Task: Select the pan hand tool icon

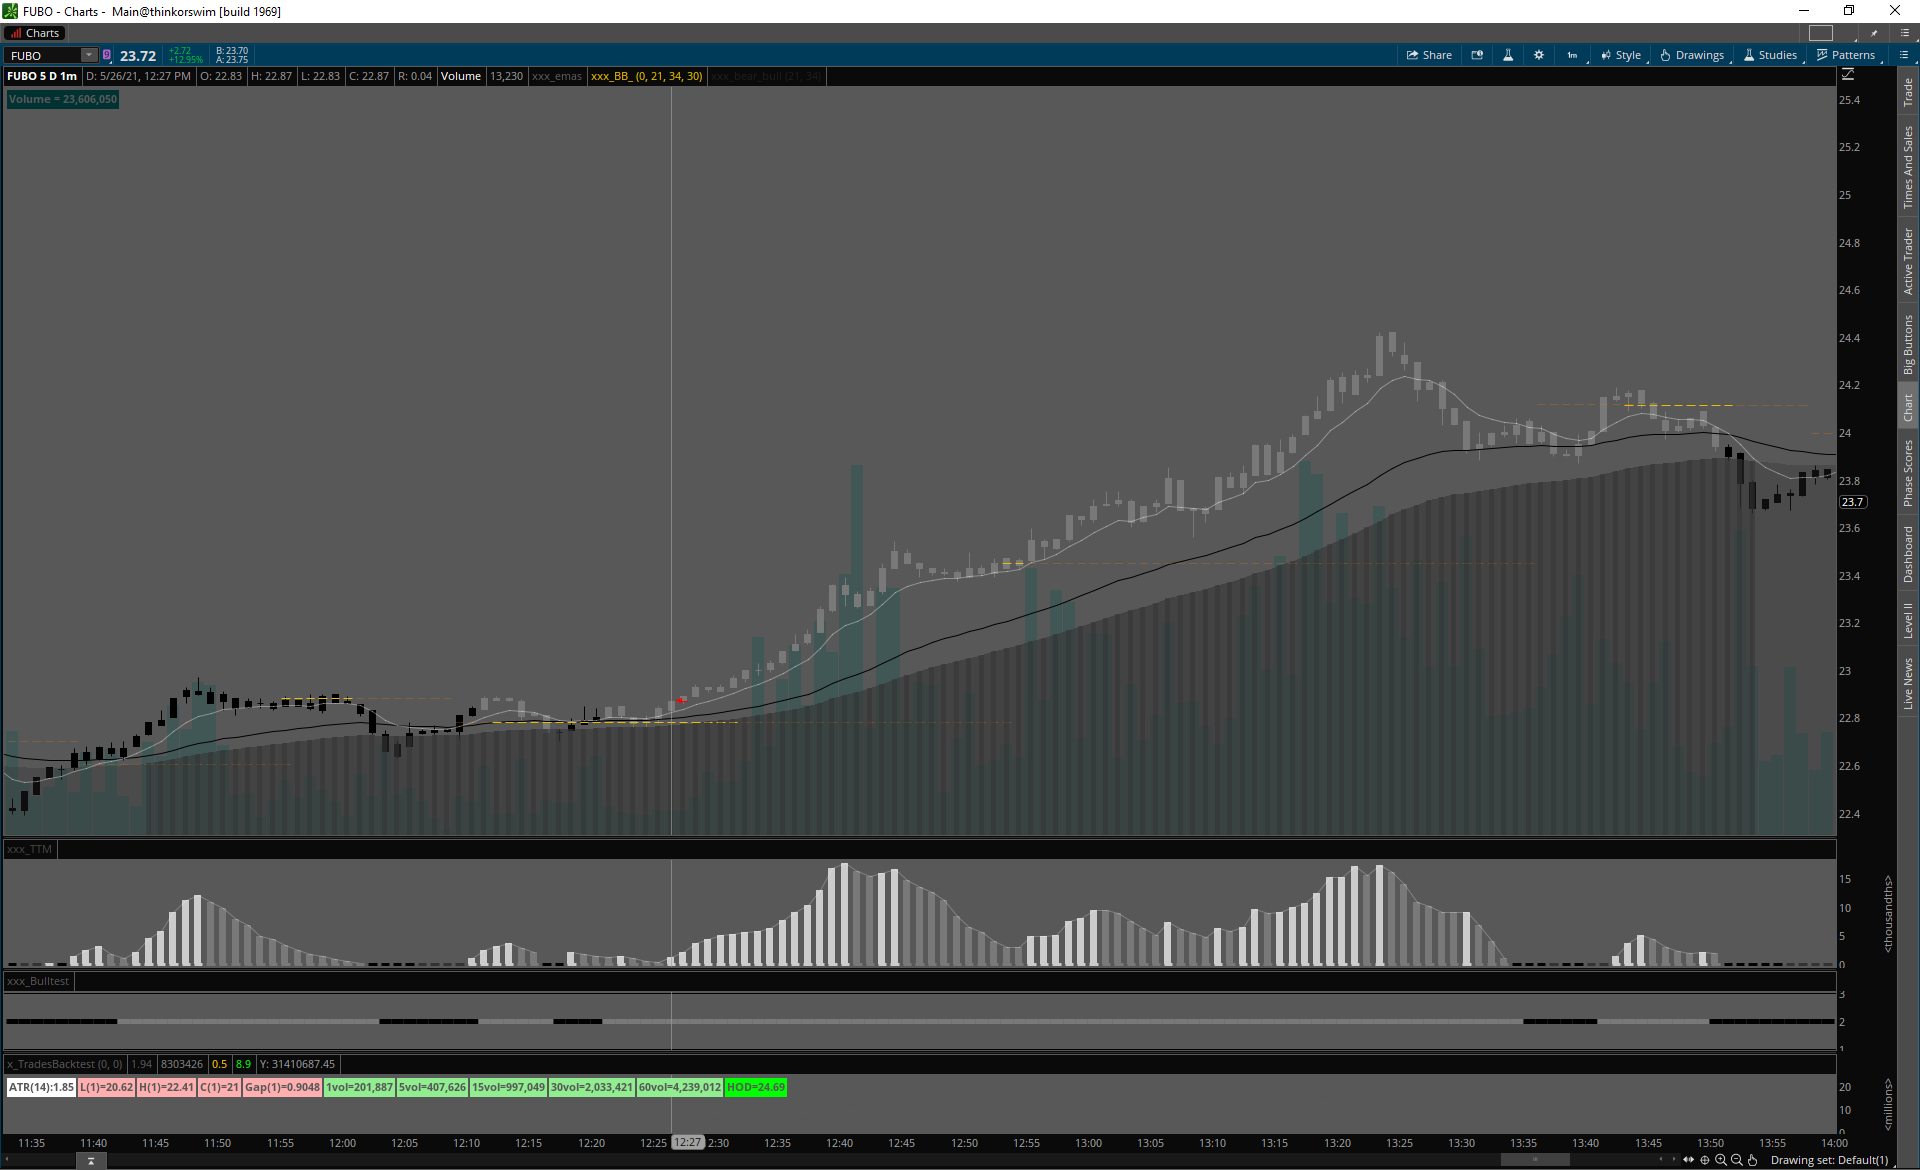Action: (1752, 1160)
